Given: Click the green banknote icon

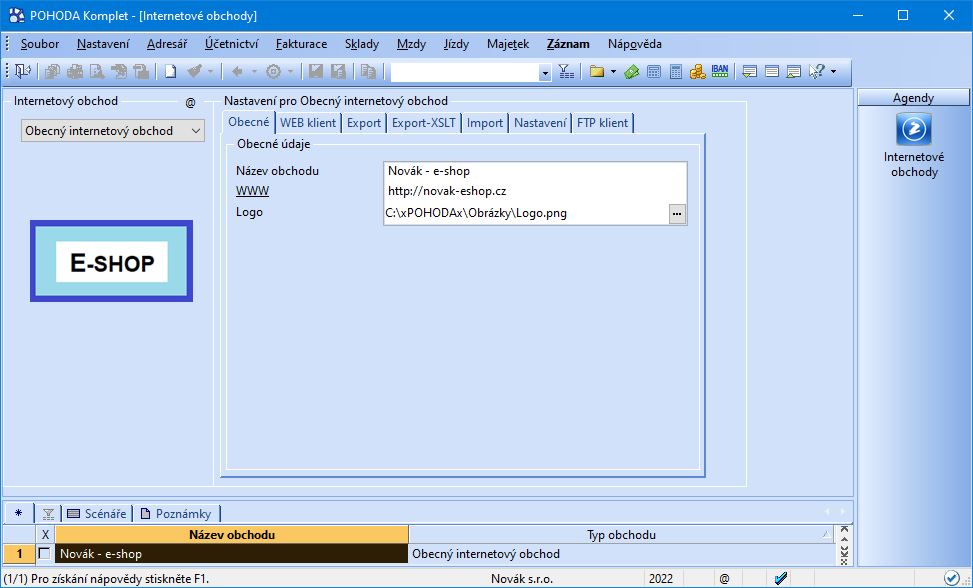Looking at the screenshot, I should coord(632,72).
